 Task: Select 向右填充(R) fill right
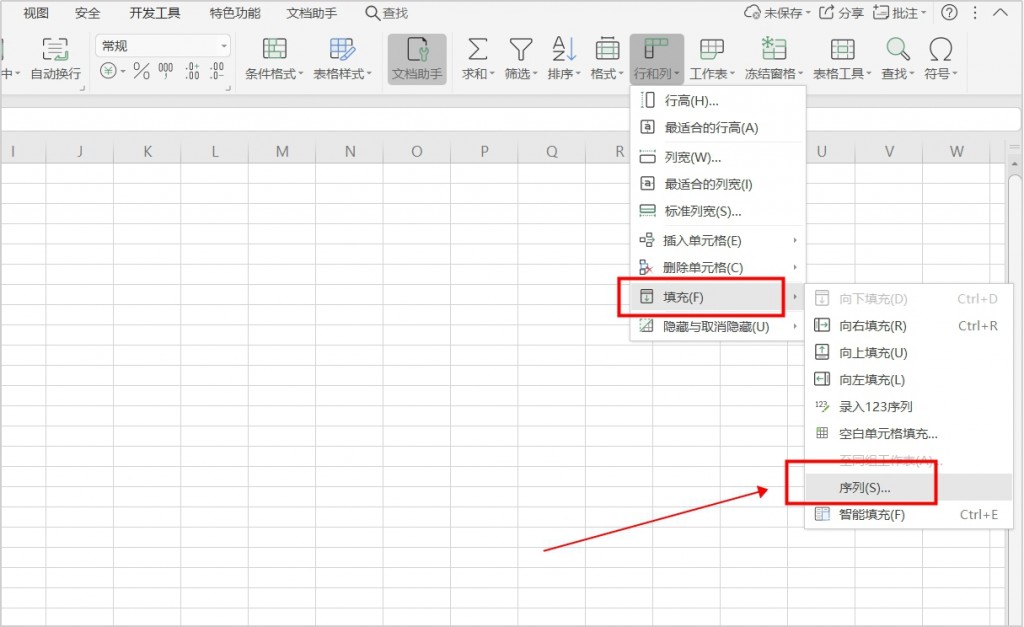pos(908,325)
